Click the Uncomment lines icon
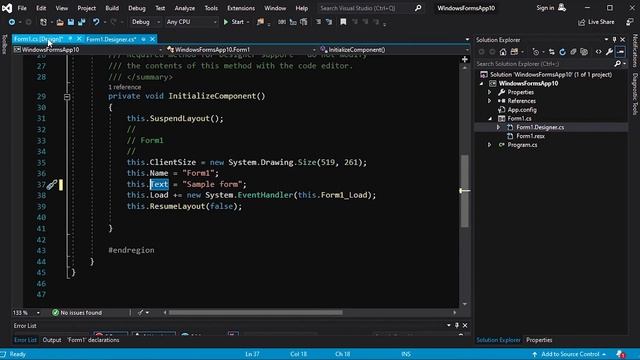Screen dimensions: 640x360 [x=329, y=22]
